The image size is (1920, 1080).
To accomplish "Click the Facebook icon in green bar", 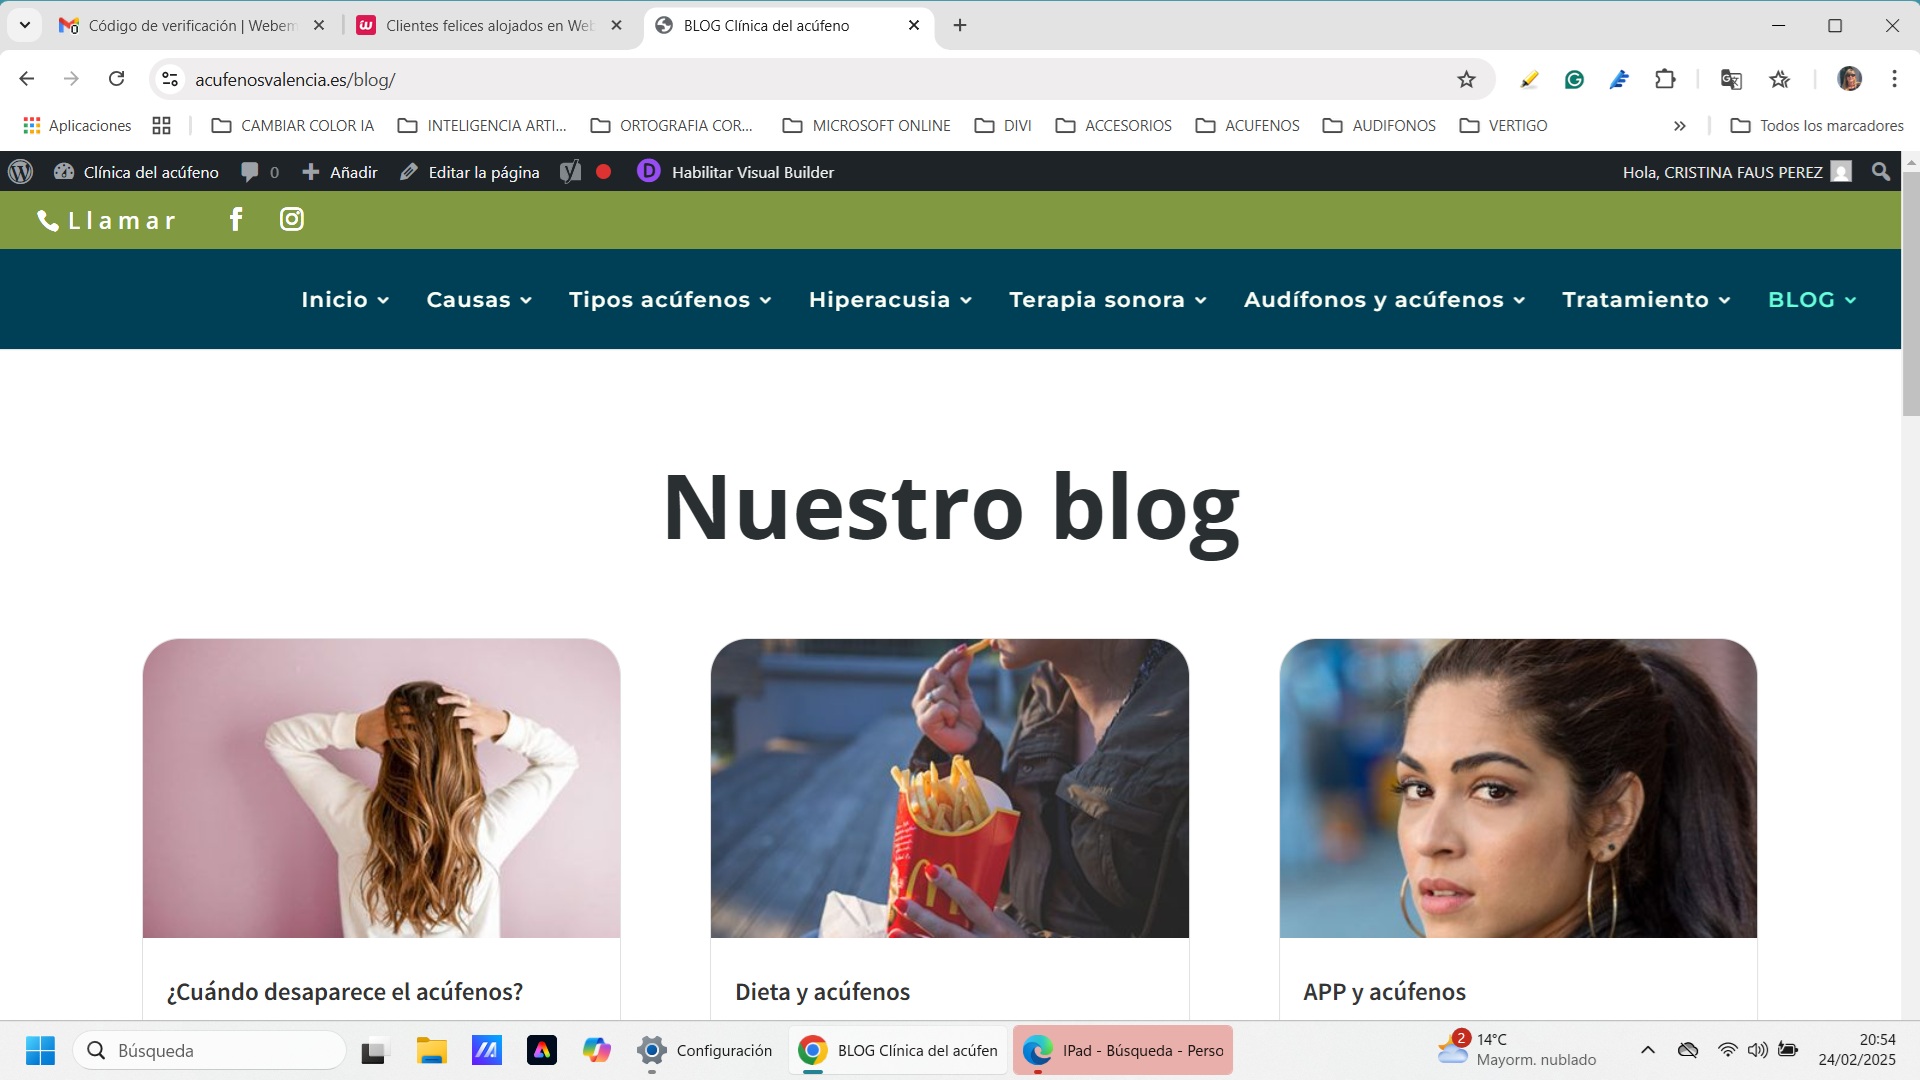I will 236,219.
